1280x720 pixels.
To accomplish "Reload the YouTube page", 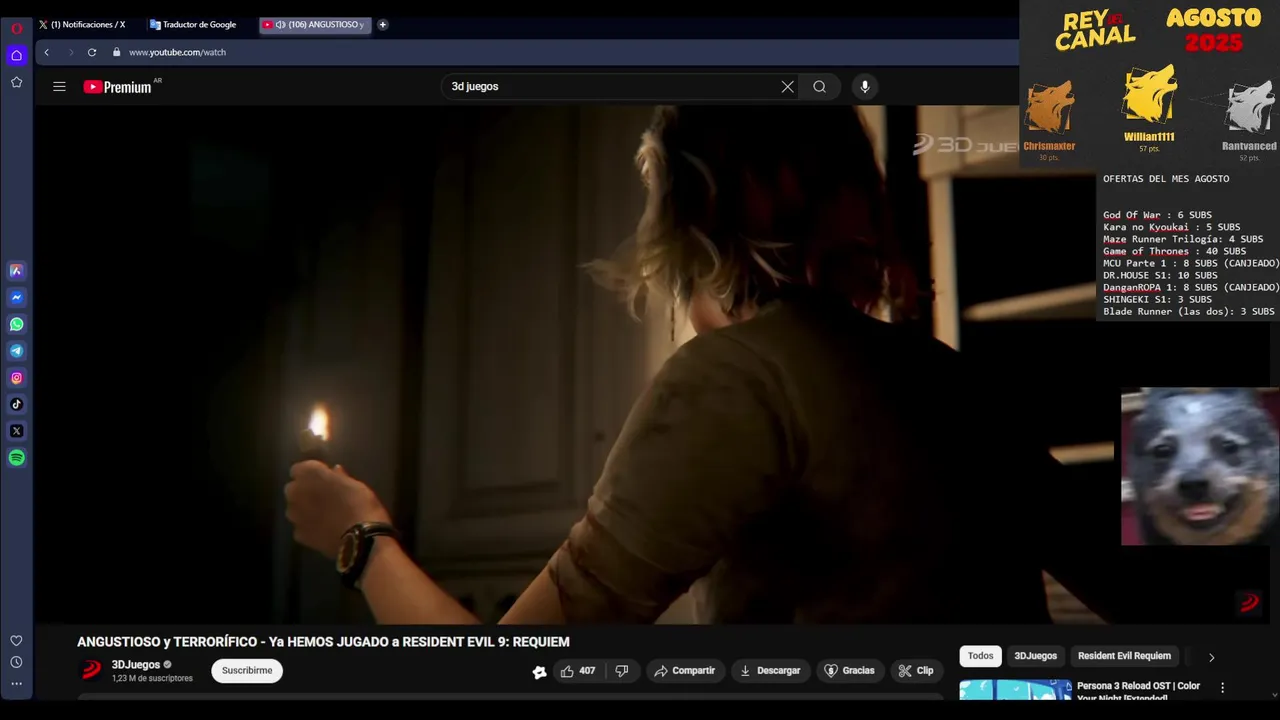I will coord(92,52).
